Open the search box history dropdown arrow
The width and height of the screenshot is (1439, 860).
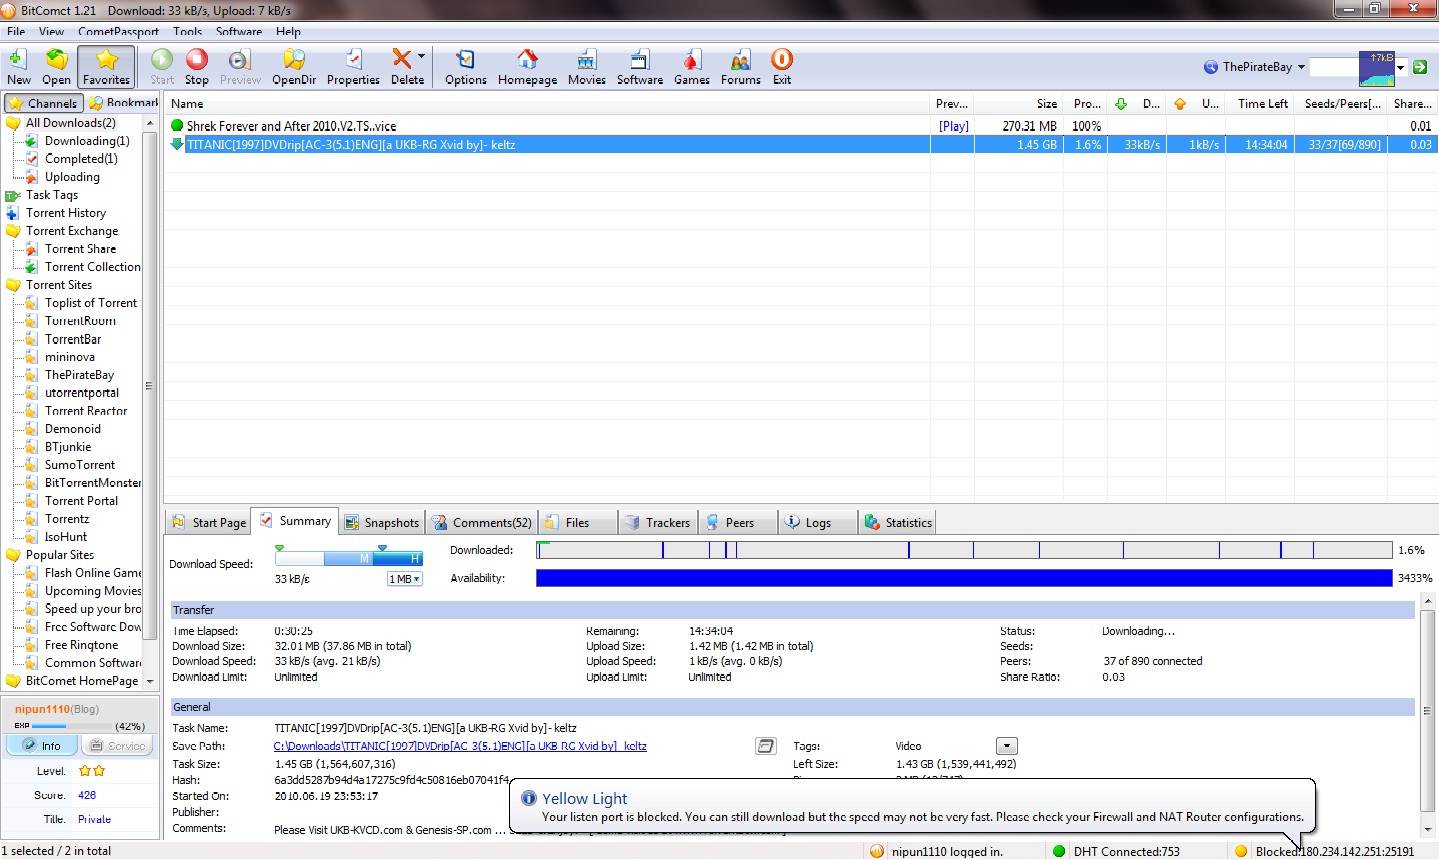click(x=1401, y=67)
